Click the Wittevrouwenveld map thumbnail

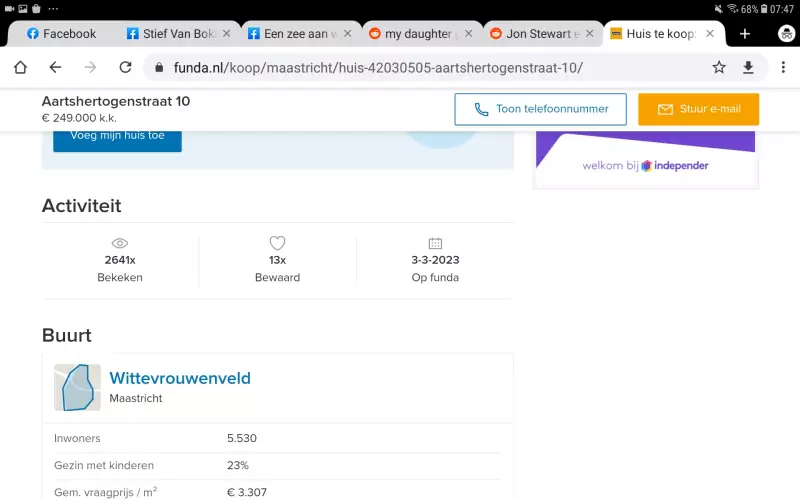coord(77,387)
